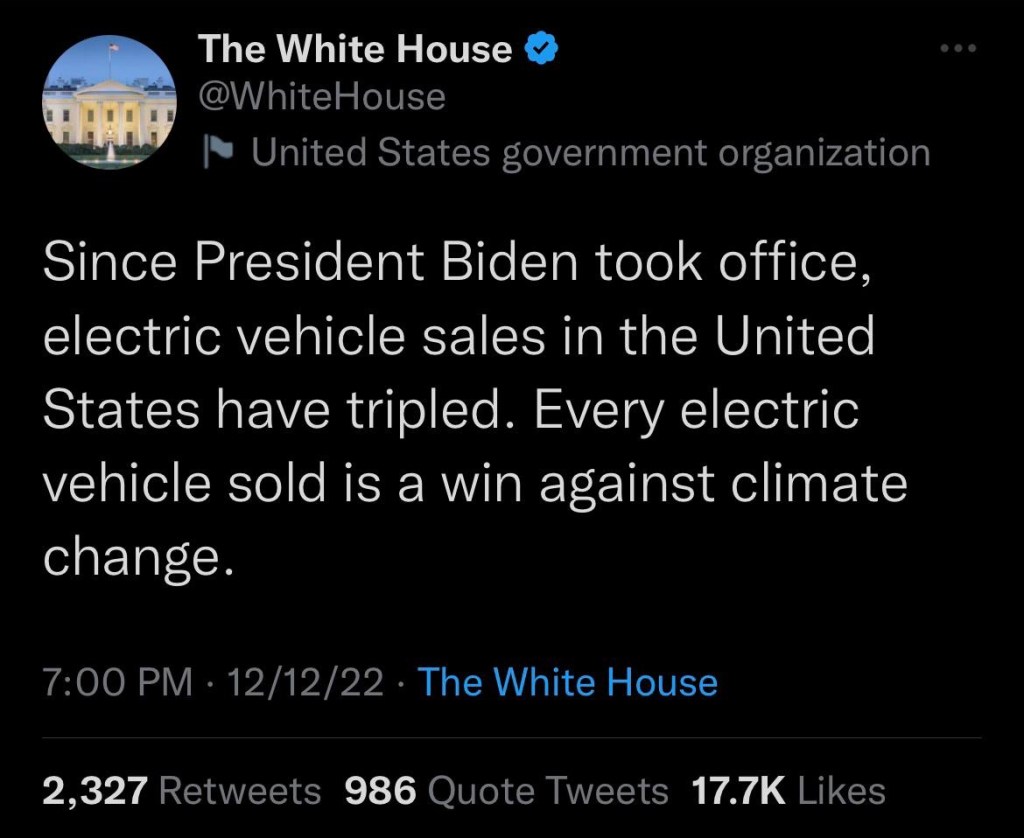Click the @WhiteHouse handle
Image resolution: width=1024 pixels, height=838 pixels.
(323, 97)
